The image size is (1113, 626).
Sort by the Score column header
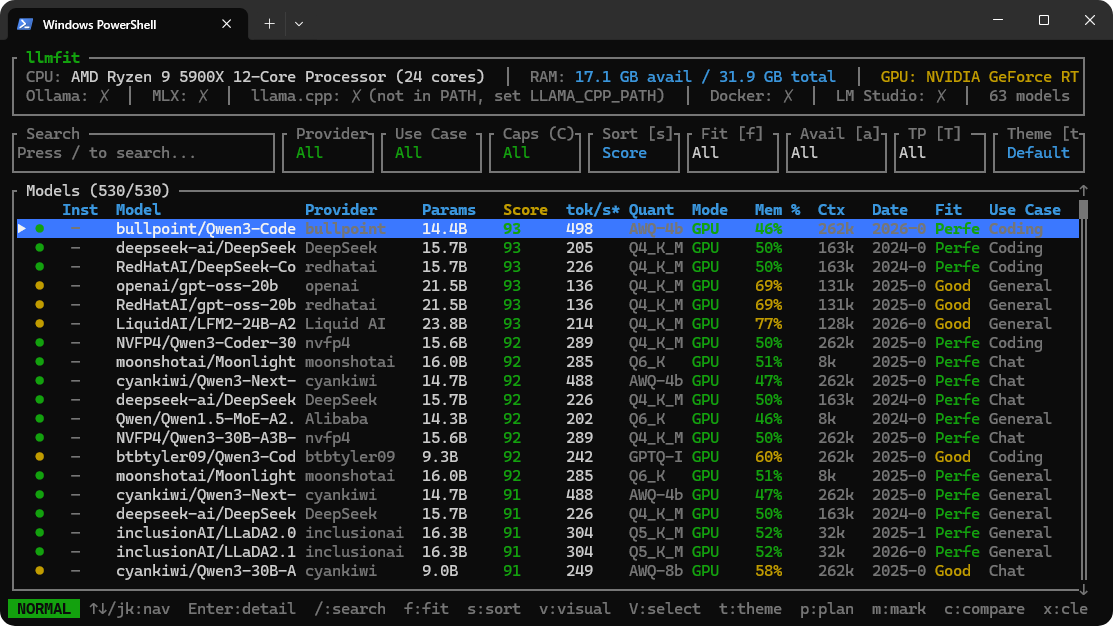pos(525,210)
